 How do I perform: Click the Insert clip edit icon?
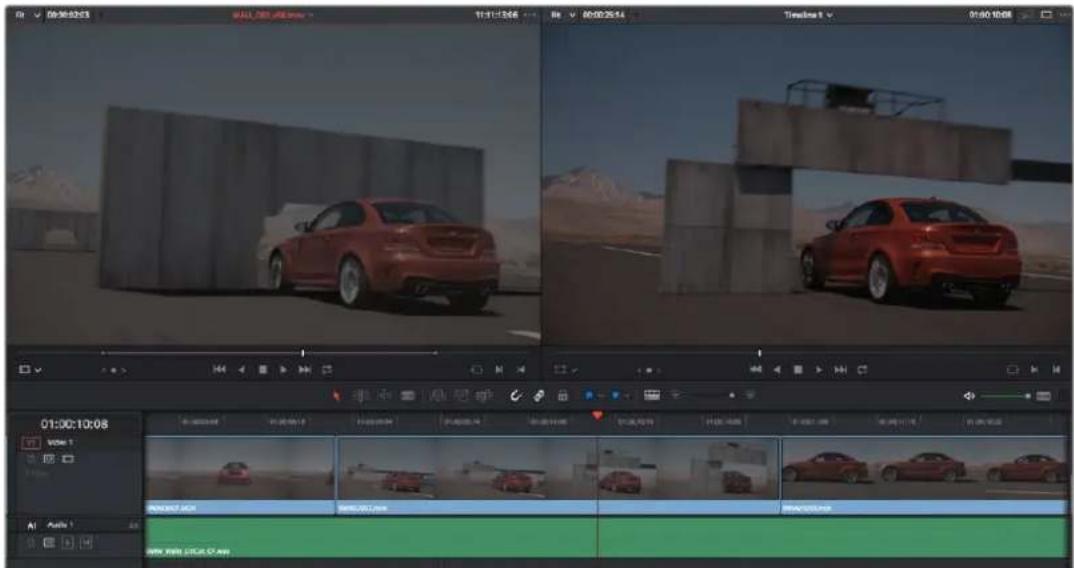pos(438,395)
